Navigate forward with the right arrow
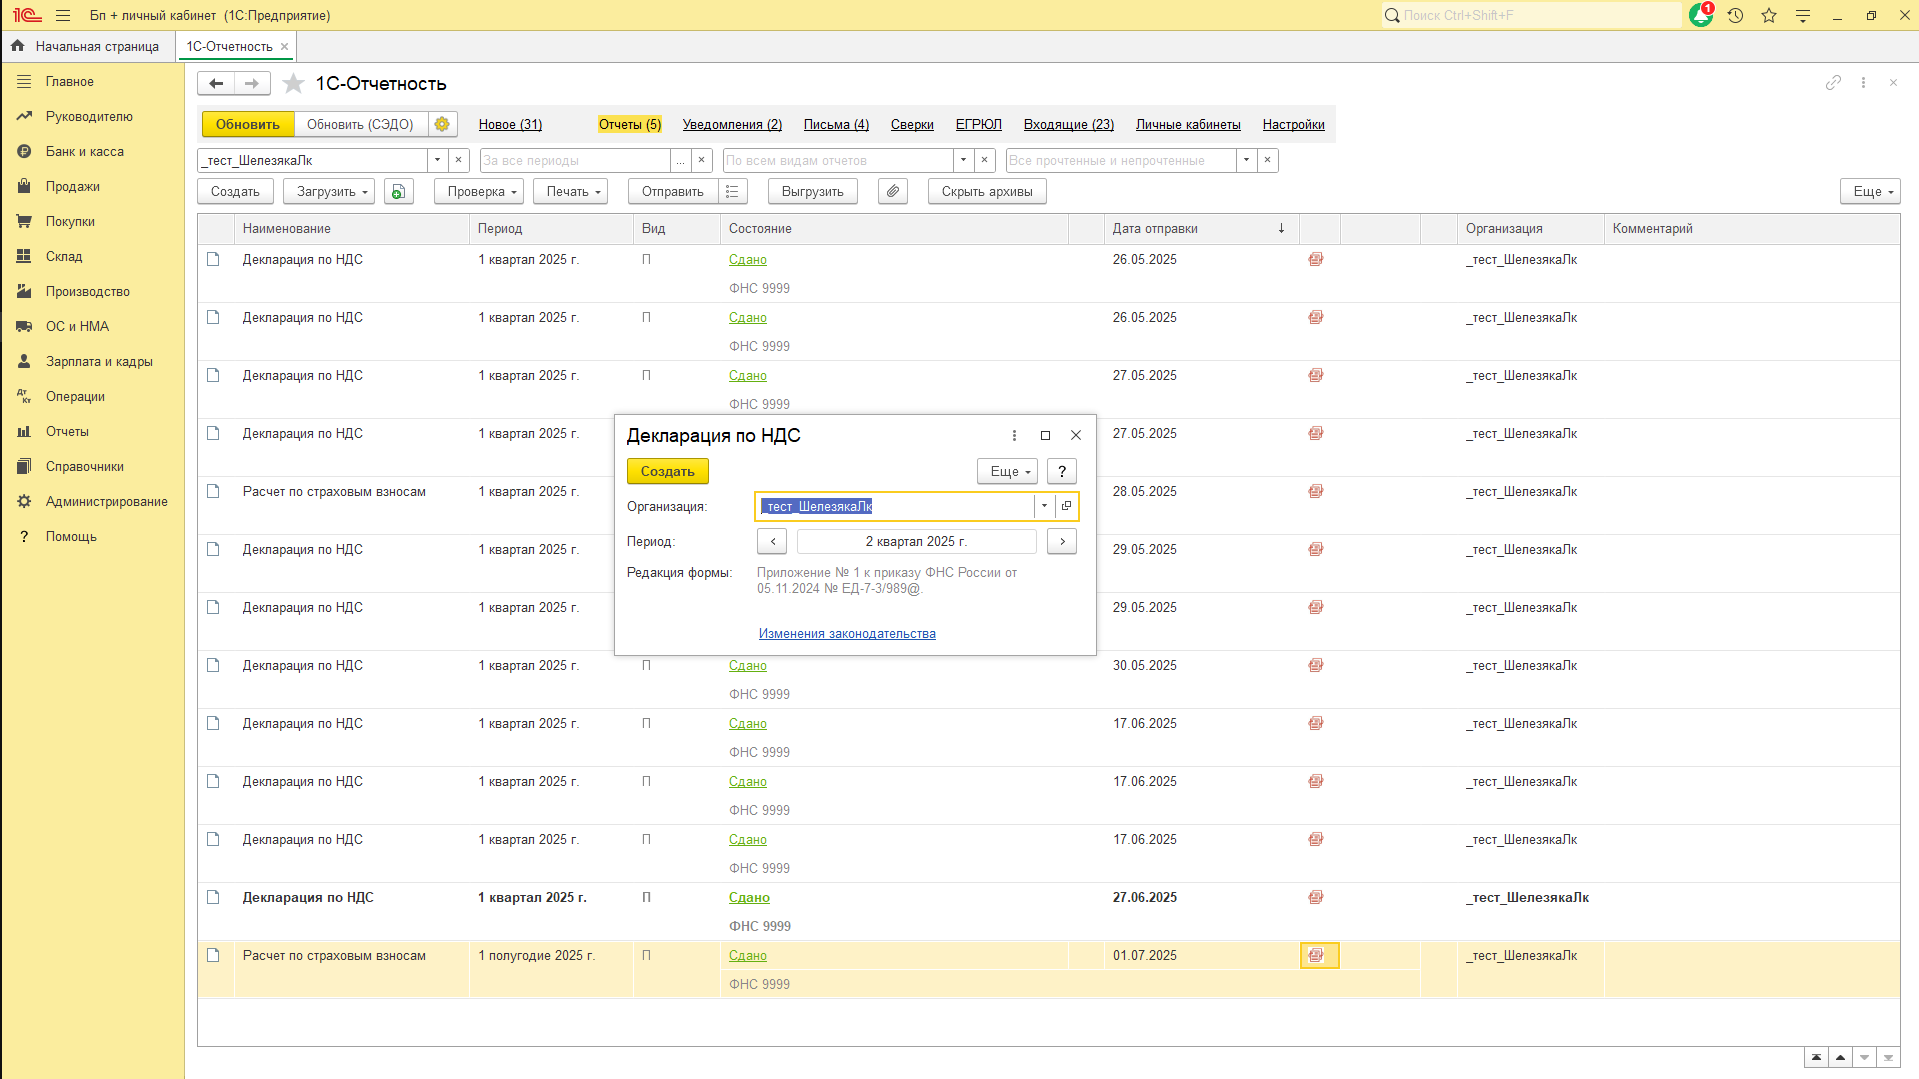Viewport: 1919px width, 1079px height. (252, 84)
